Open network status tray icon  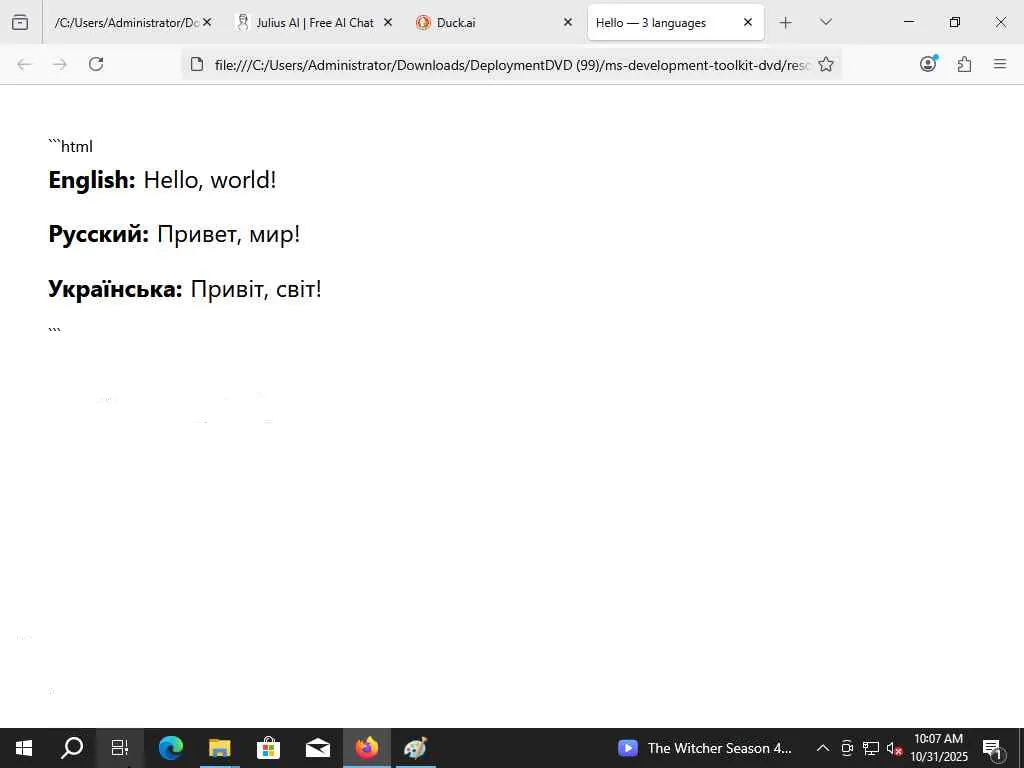pyautogui.click(x=871, y=748)
